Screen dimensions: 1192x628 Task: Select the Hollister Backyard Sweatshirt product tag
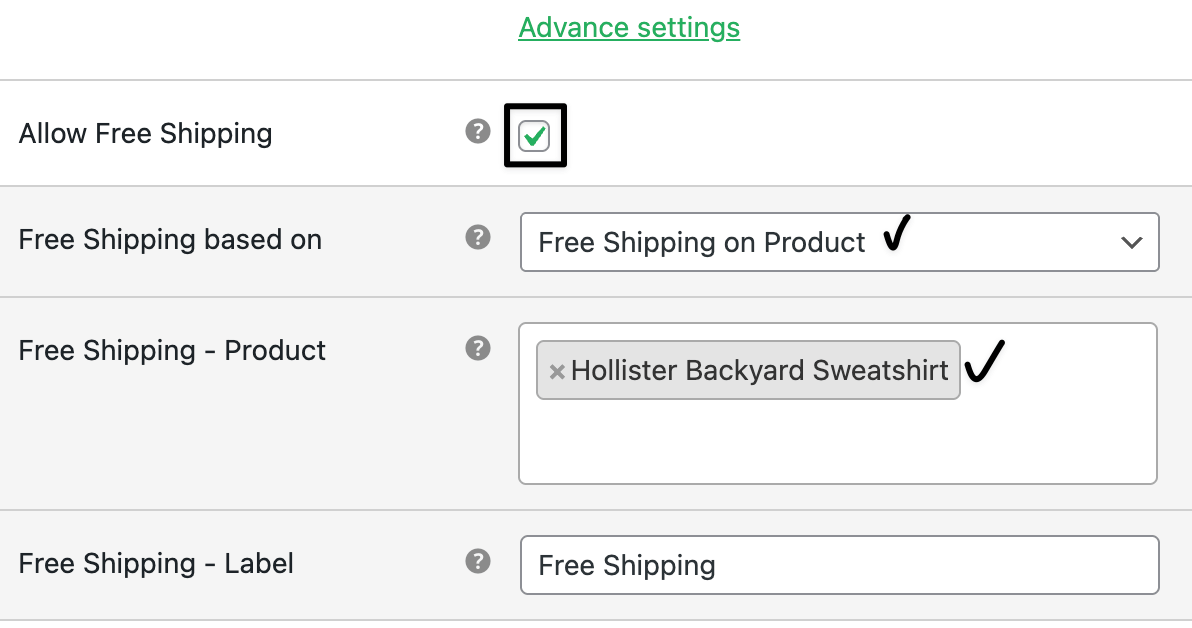tap(759, 371)
